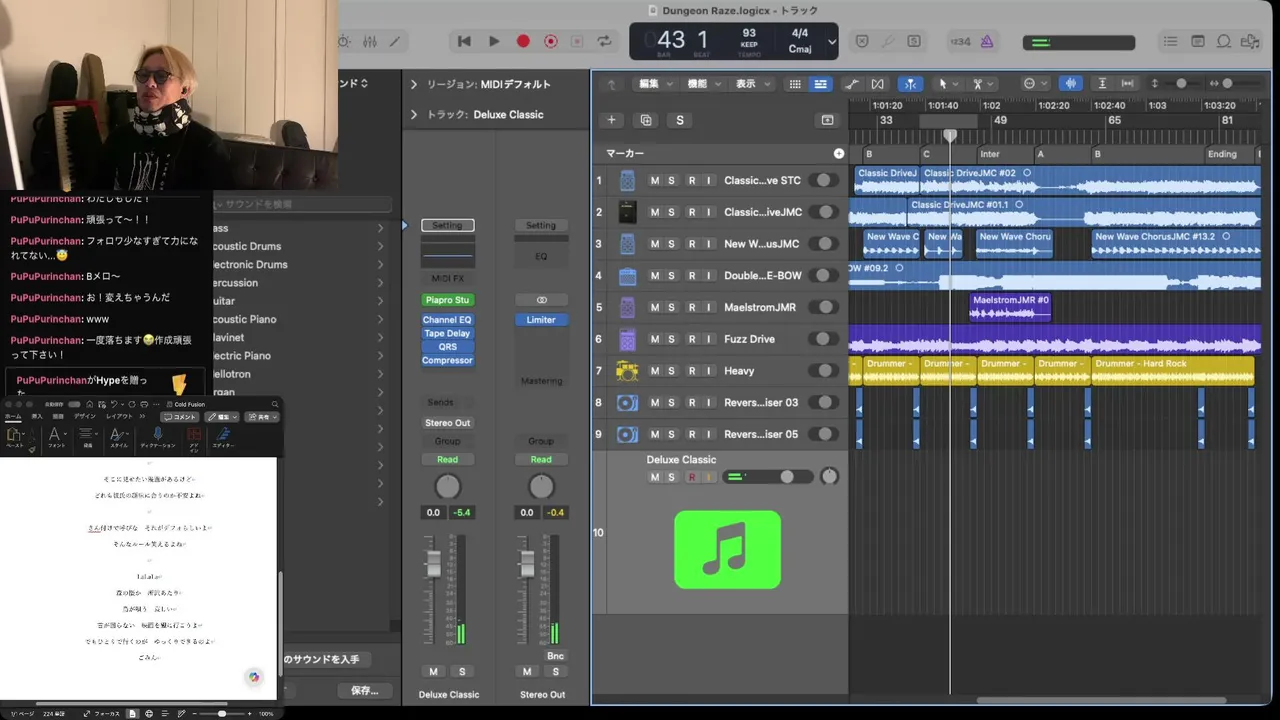Open the Limiter plugin on Stereo Out
1280x720 pixels.
pos(541,320)
